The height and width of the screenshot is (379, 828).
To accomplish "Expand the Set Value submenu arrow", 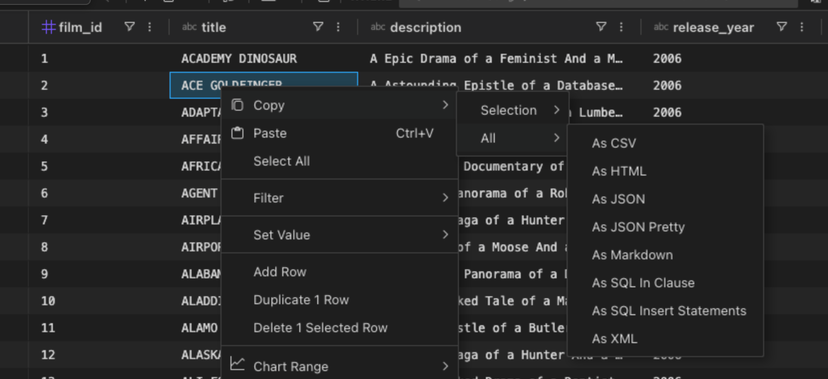I will (x=446, y=235).
